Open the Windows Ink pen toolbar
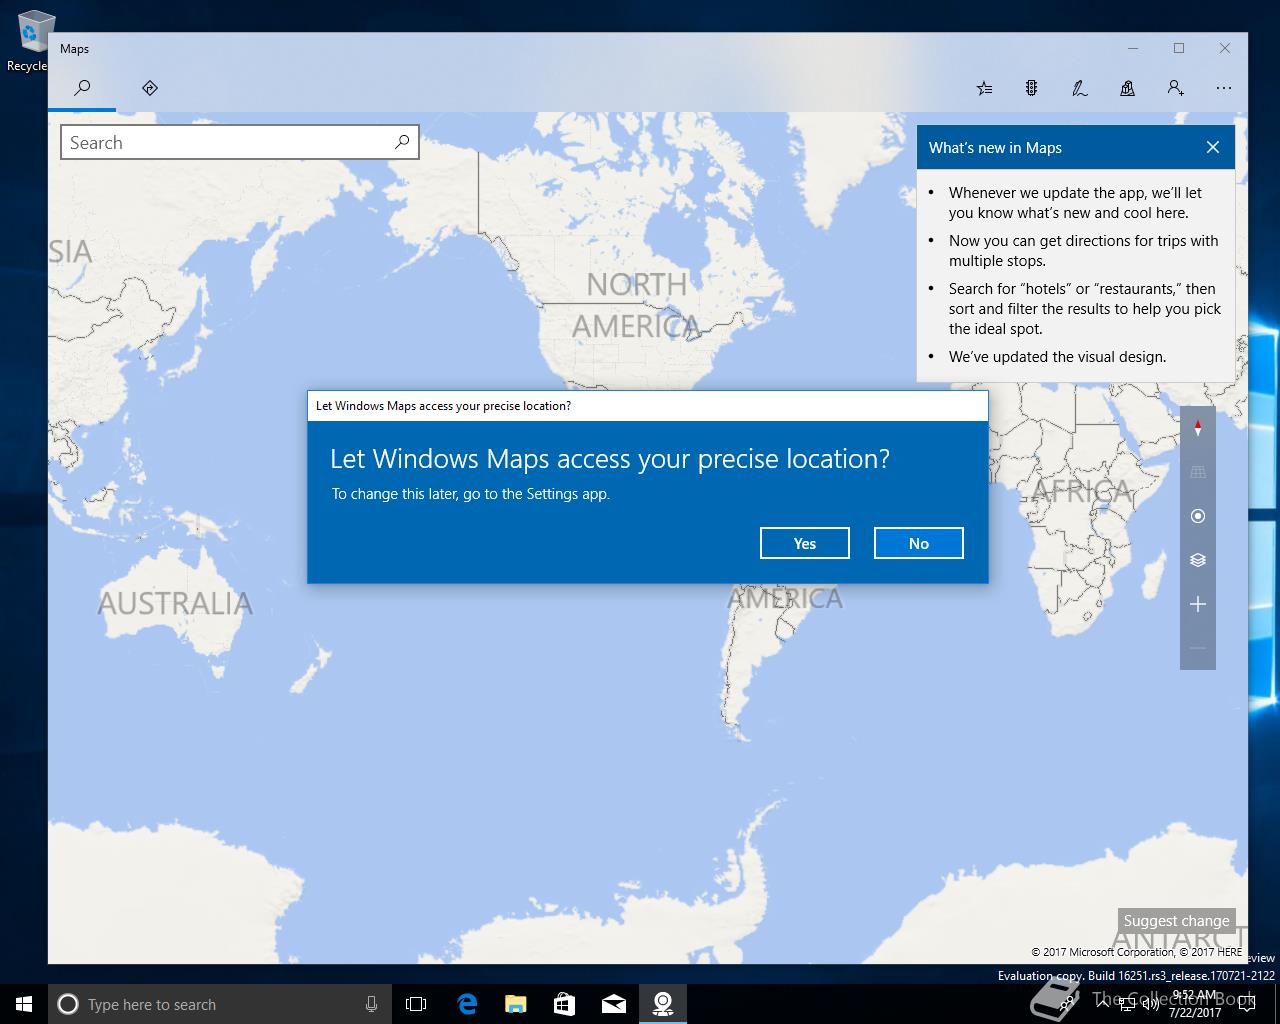Viewport: 1280px width, 1024px height. point(1079,88)
